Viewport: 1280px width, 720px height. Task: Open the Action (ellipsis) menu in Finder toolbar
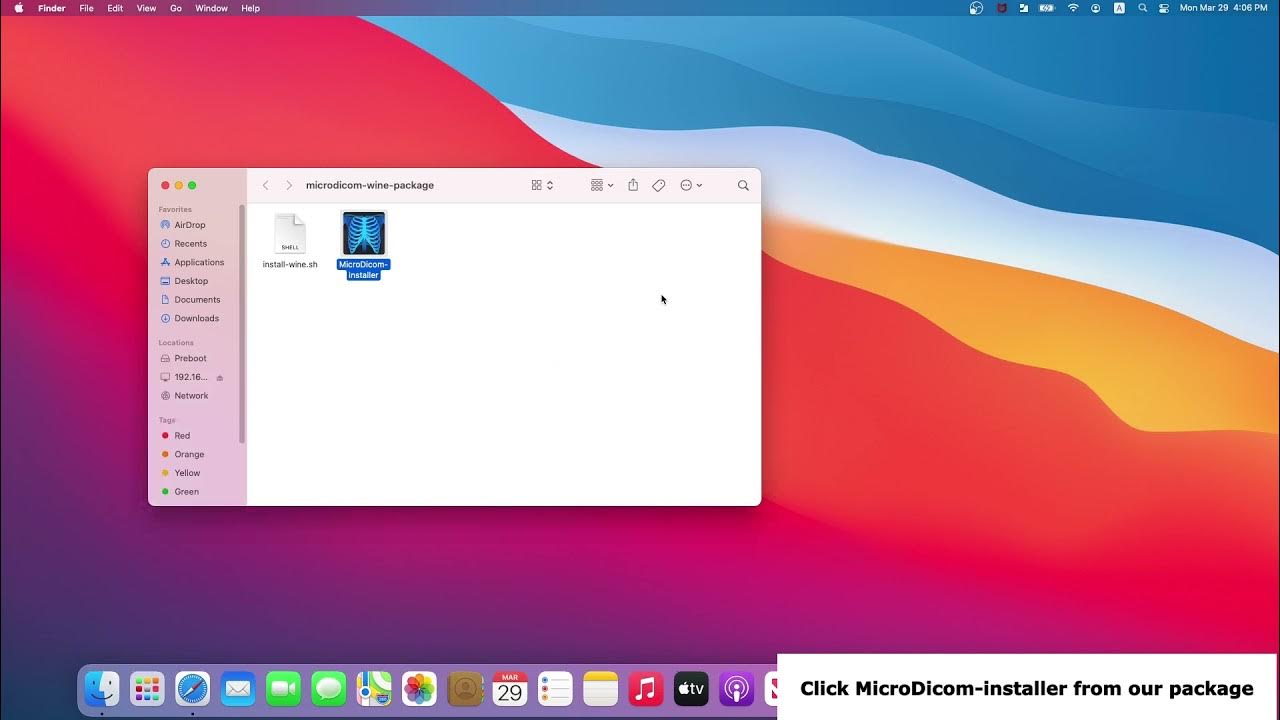coord(691,185)
